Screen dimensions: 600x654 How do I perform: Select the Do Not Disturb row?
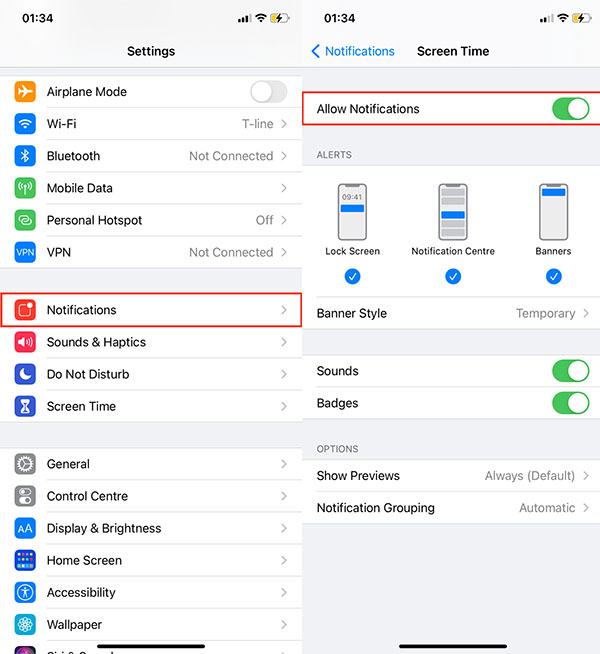point(151,374)
